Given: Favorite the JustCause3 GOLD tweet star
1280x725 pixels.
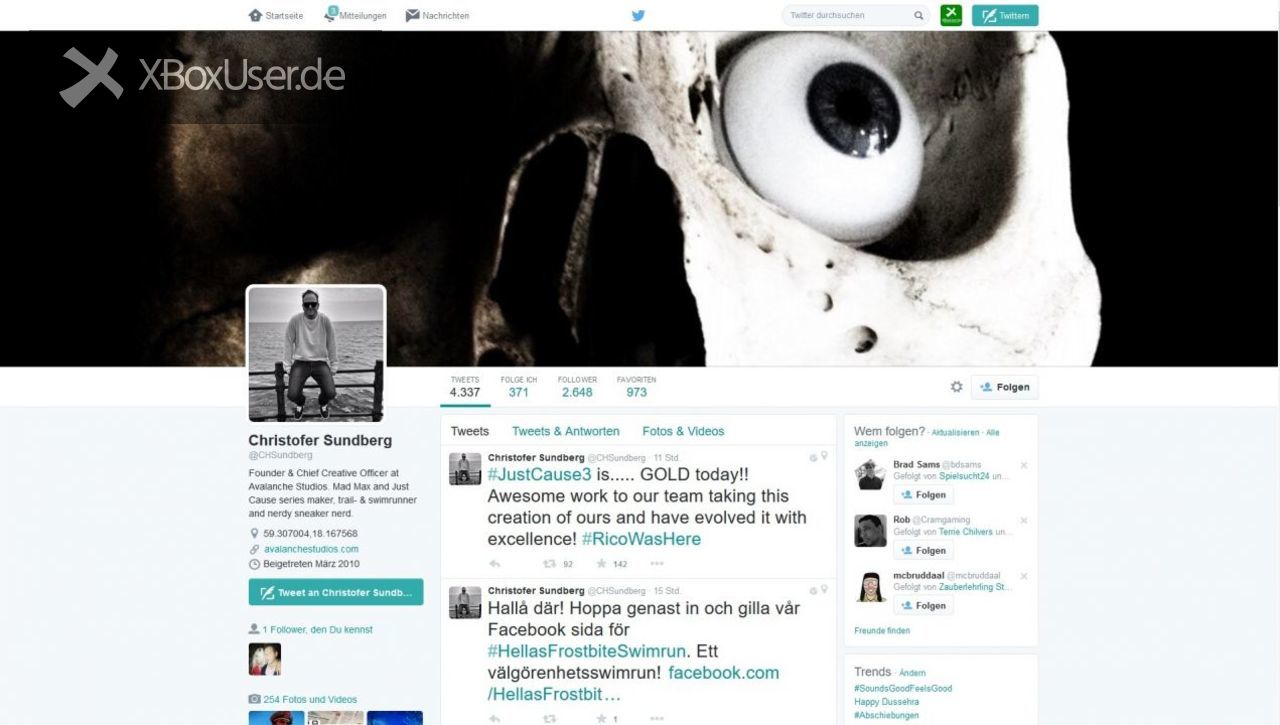Looking at the screenshot, I should tap(601, 564).
